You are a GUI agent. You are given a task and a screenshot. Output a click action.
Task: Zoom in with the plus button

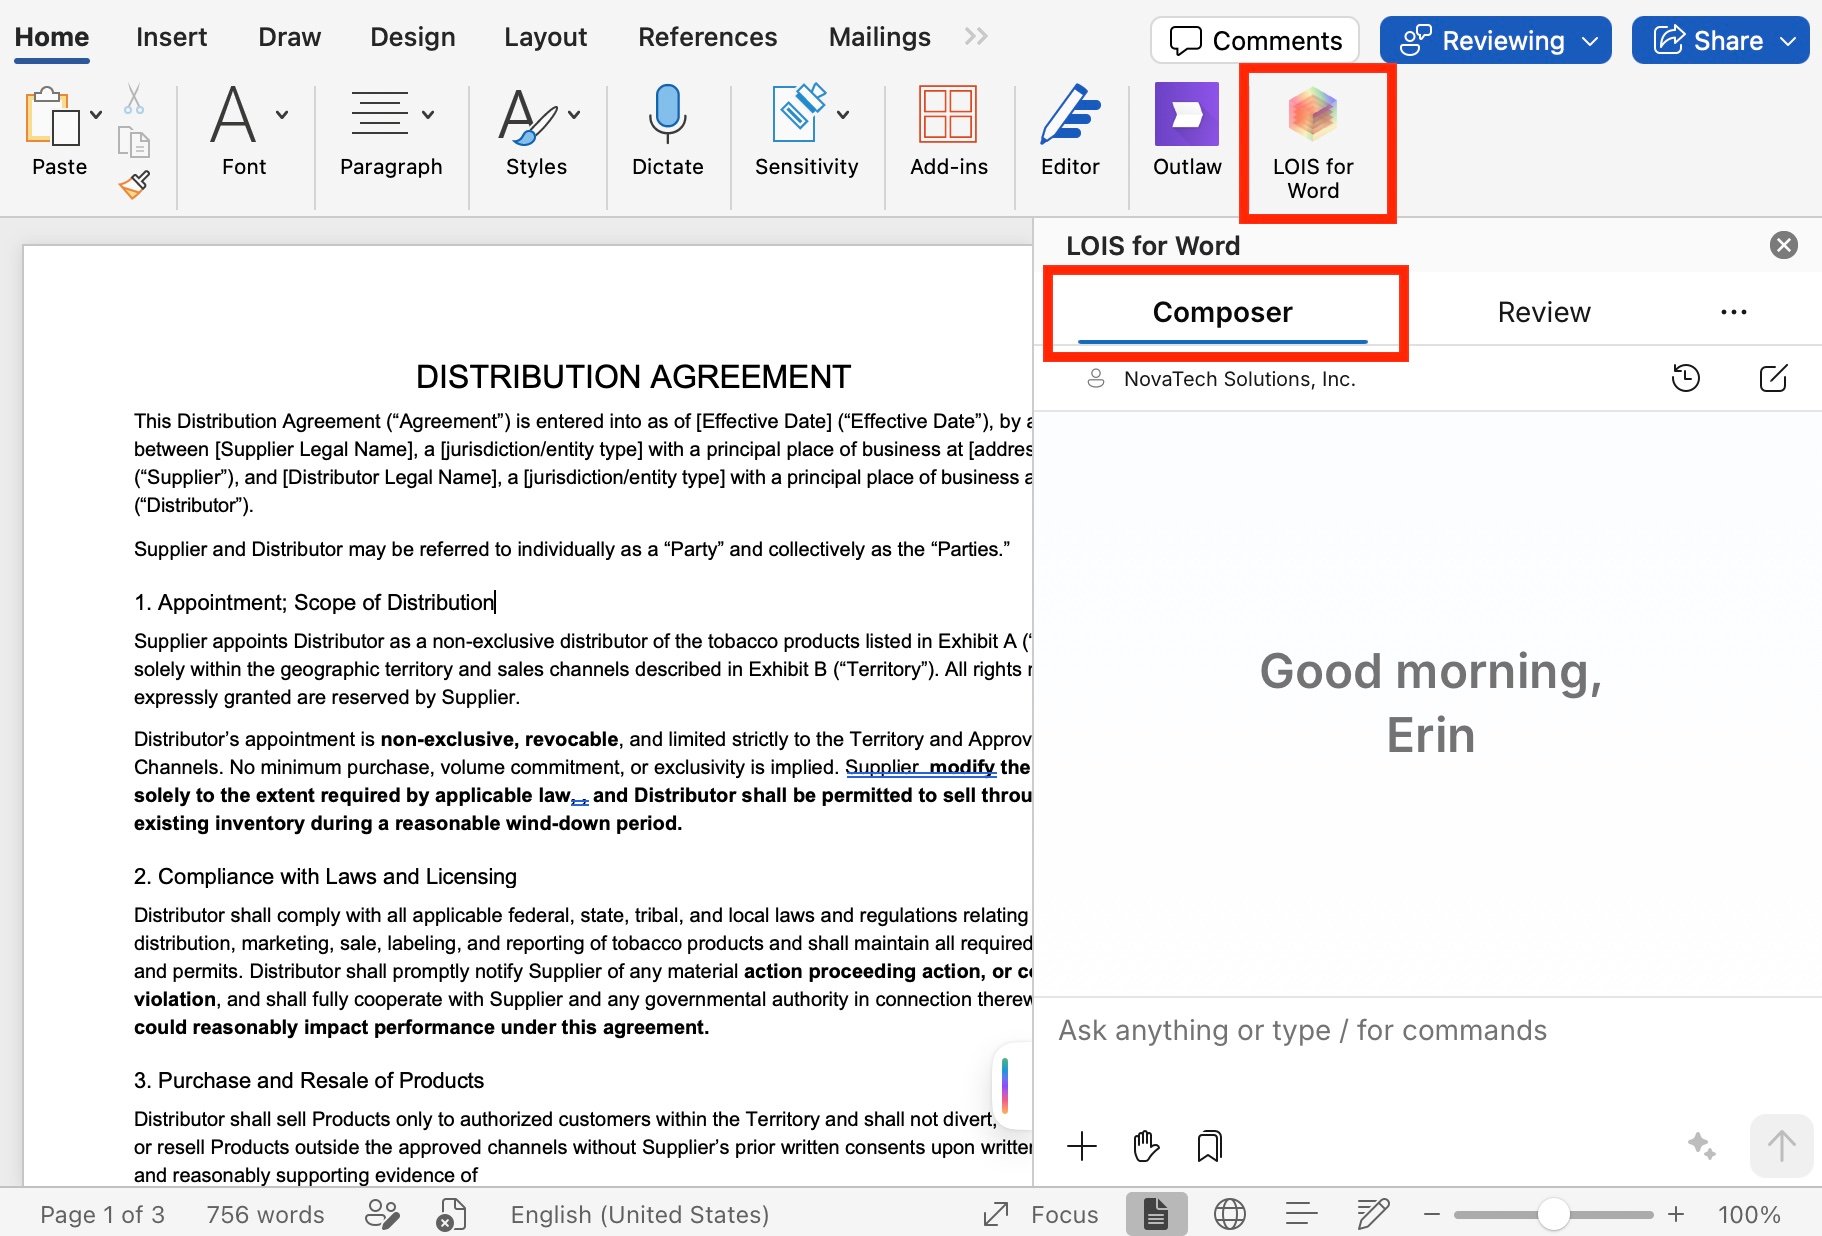point(1676,1214)
